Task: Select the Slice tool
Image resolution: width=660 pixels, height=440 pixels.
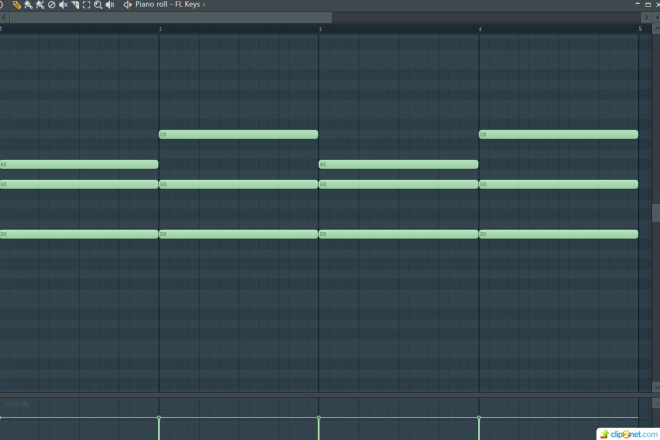Action: point(75,5)
